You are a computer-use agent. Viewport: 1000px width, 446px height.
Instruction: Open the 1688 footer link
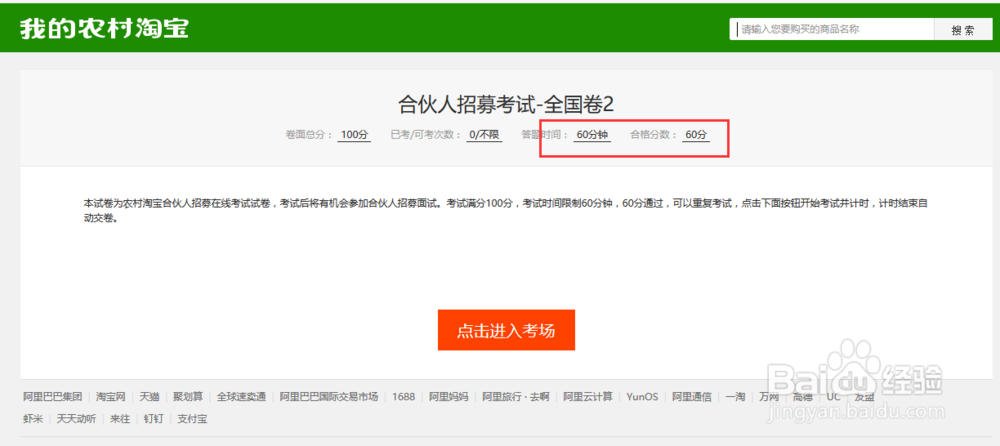(404, 396)
